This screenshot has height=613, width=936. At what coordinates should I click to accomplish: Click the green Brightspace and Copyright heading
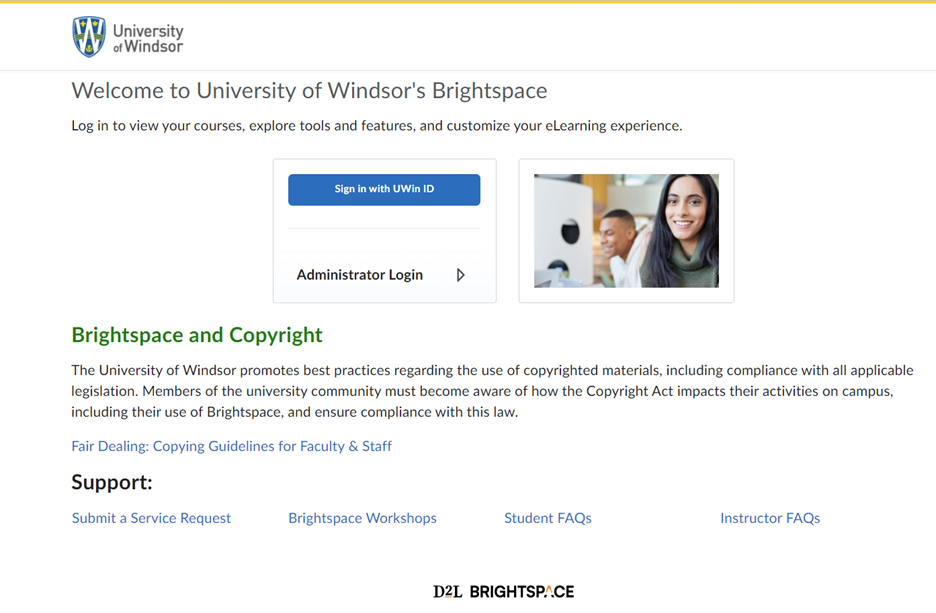tap(197, 335)
